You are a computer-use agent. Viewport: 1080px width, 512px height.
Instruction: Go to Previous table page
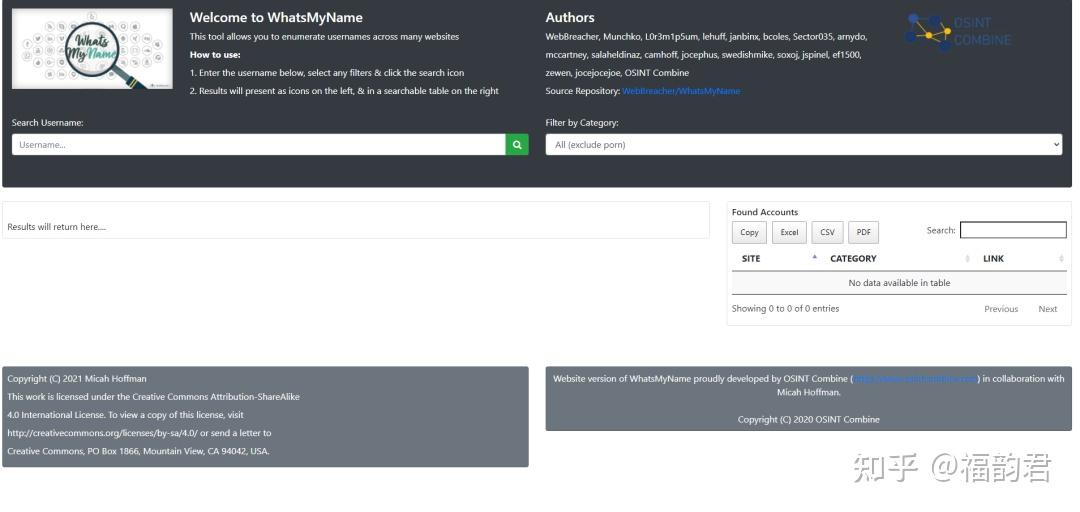click(1000, 309)
